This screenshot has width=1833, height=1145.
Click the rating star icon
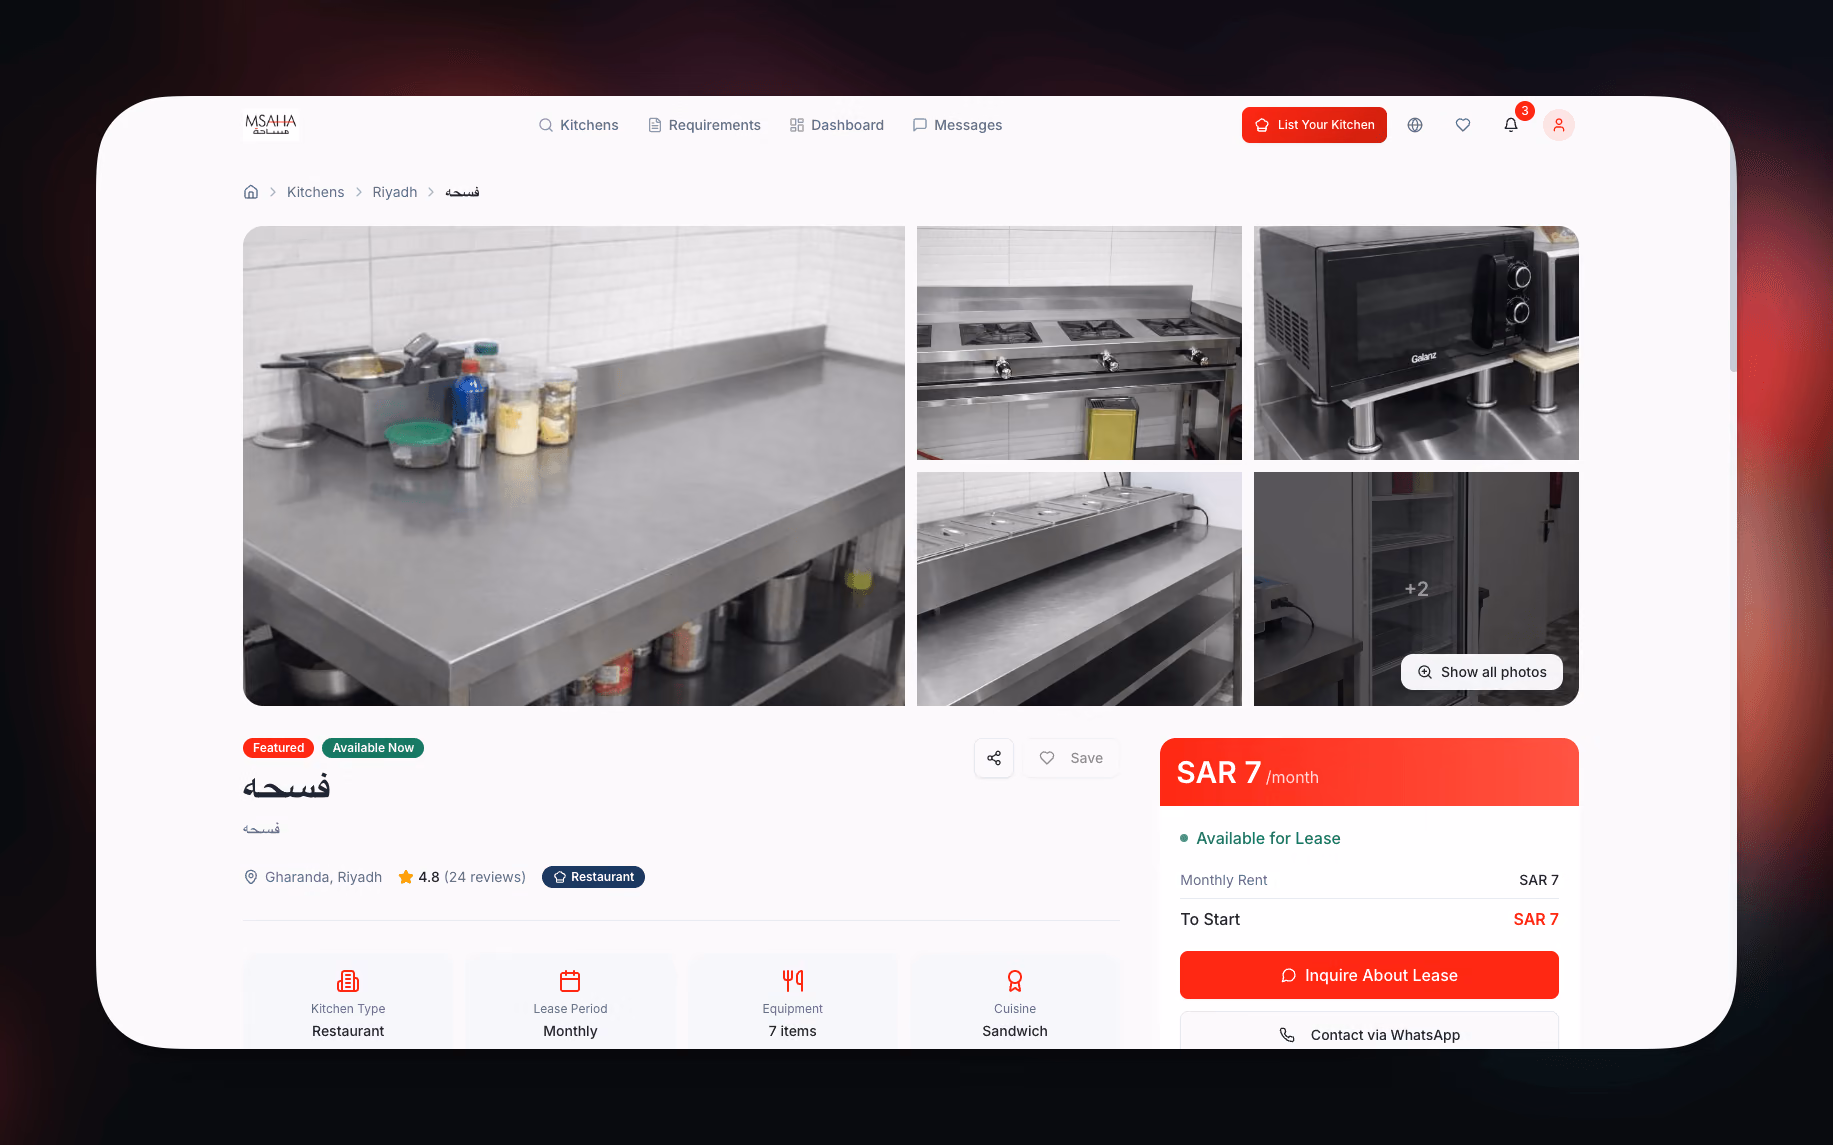(x=406, y=877)
